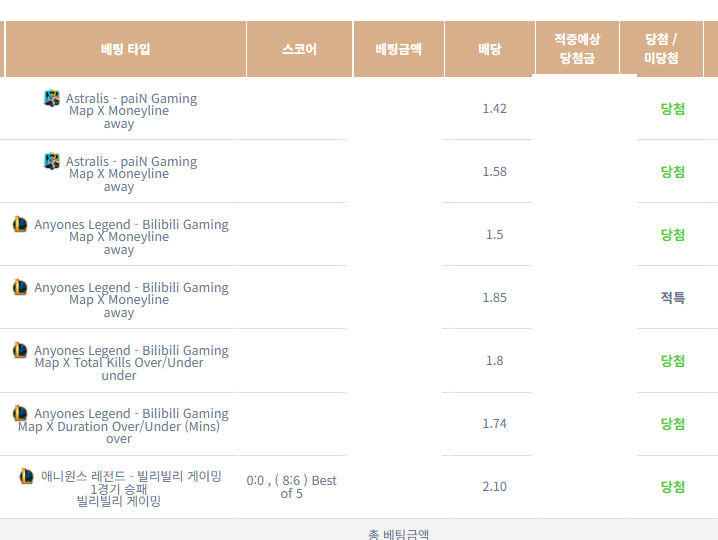The image size is (718, 540).
Task: Click the League icon beside the Total Kills bet
Action: click(x=20, y=350)
